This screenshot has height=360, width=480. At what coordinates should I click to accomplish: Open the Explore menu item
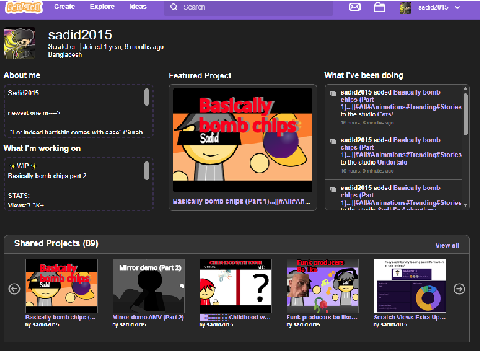point(102,7)
